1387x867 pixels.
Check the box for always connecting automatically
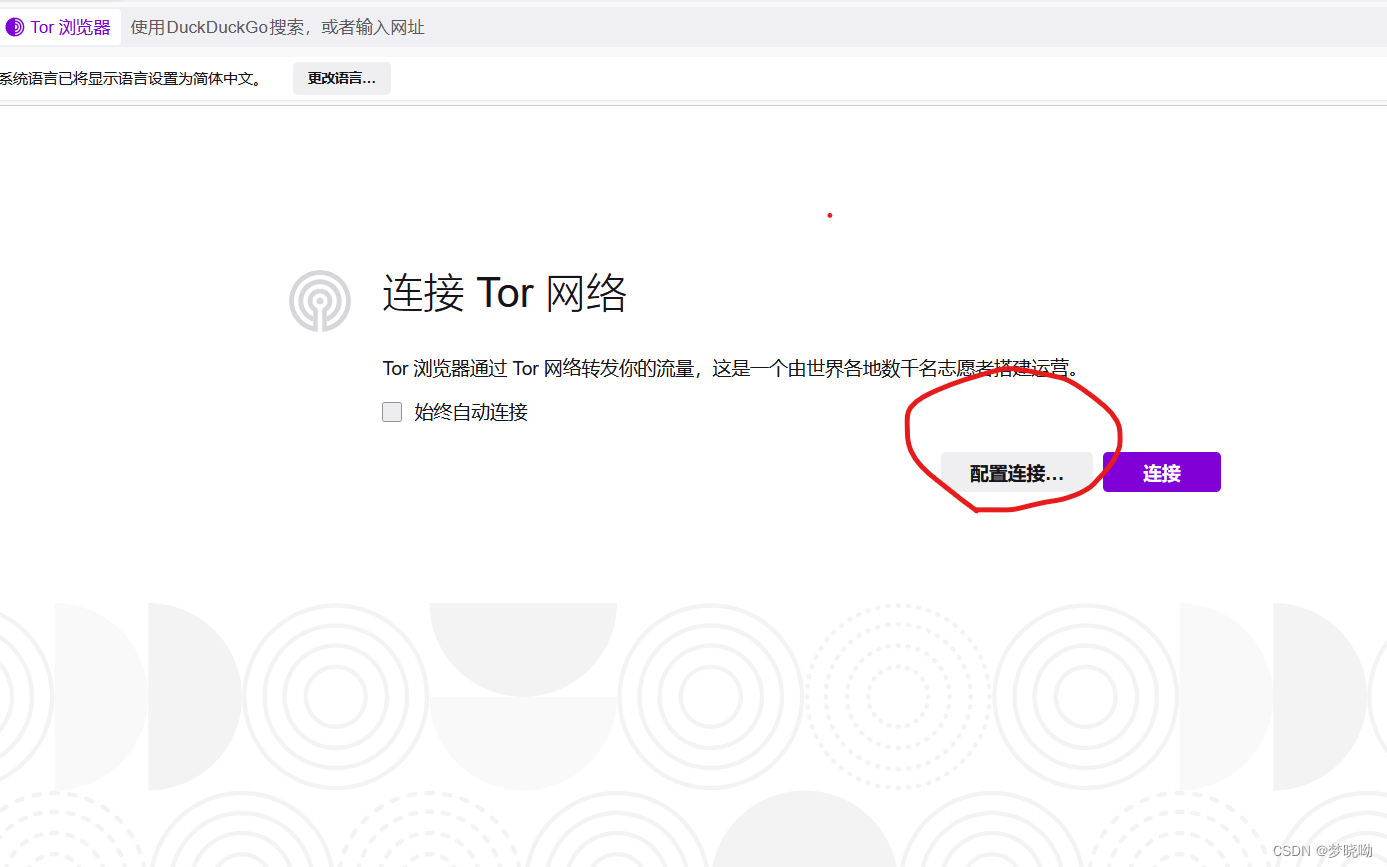click(392, 411)
